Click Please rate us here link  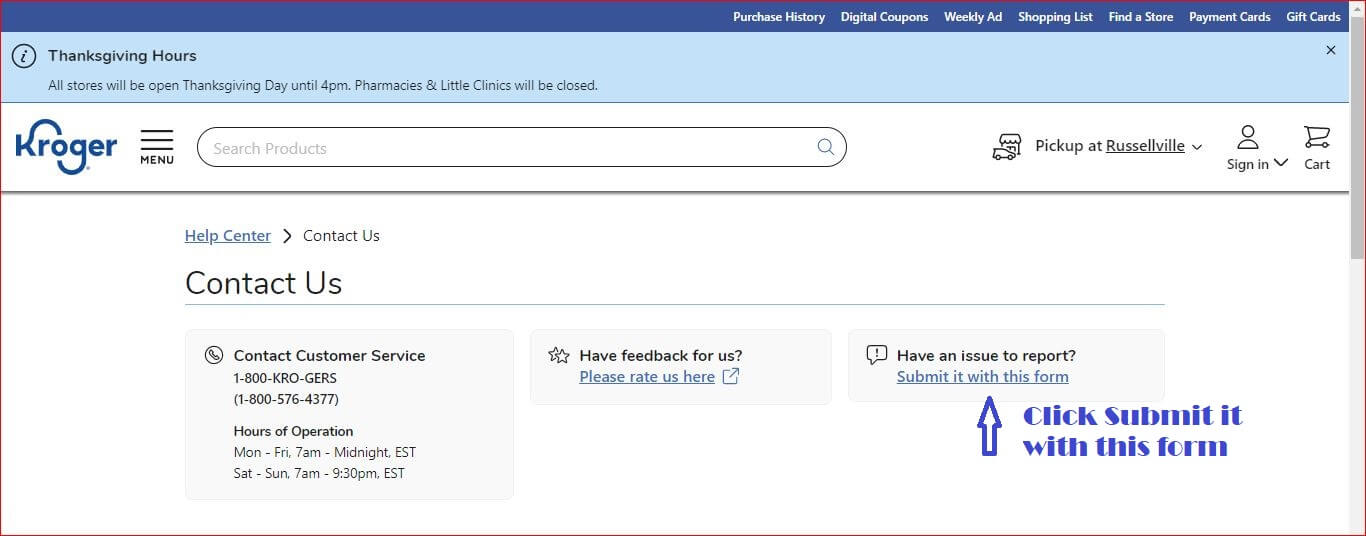[647, 377]
